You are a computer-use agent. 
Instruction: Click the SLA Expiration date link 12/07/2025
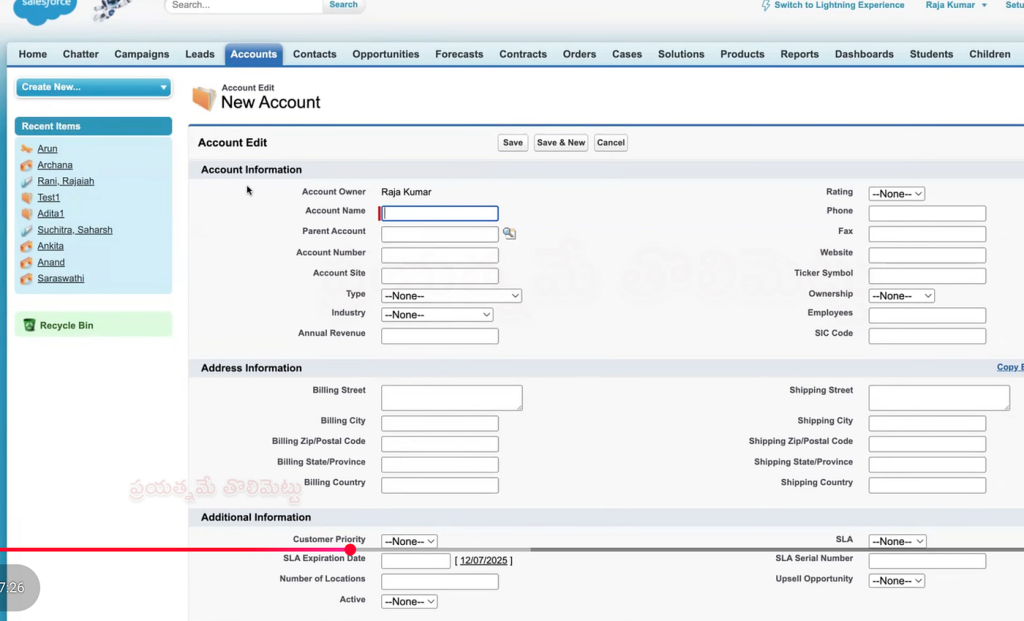pyautogui.click(x=484, y=560)
